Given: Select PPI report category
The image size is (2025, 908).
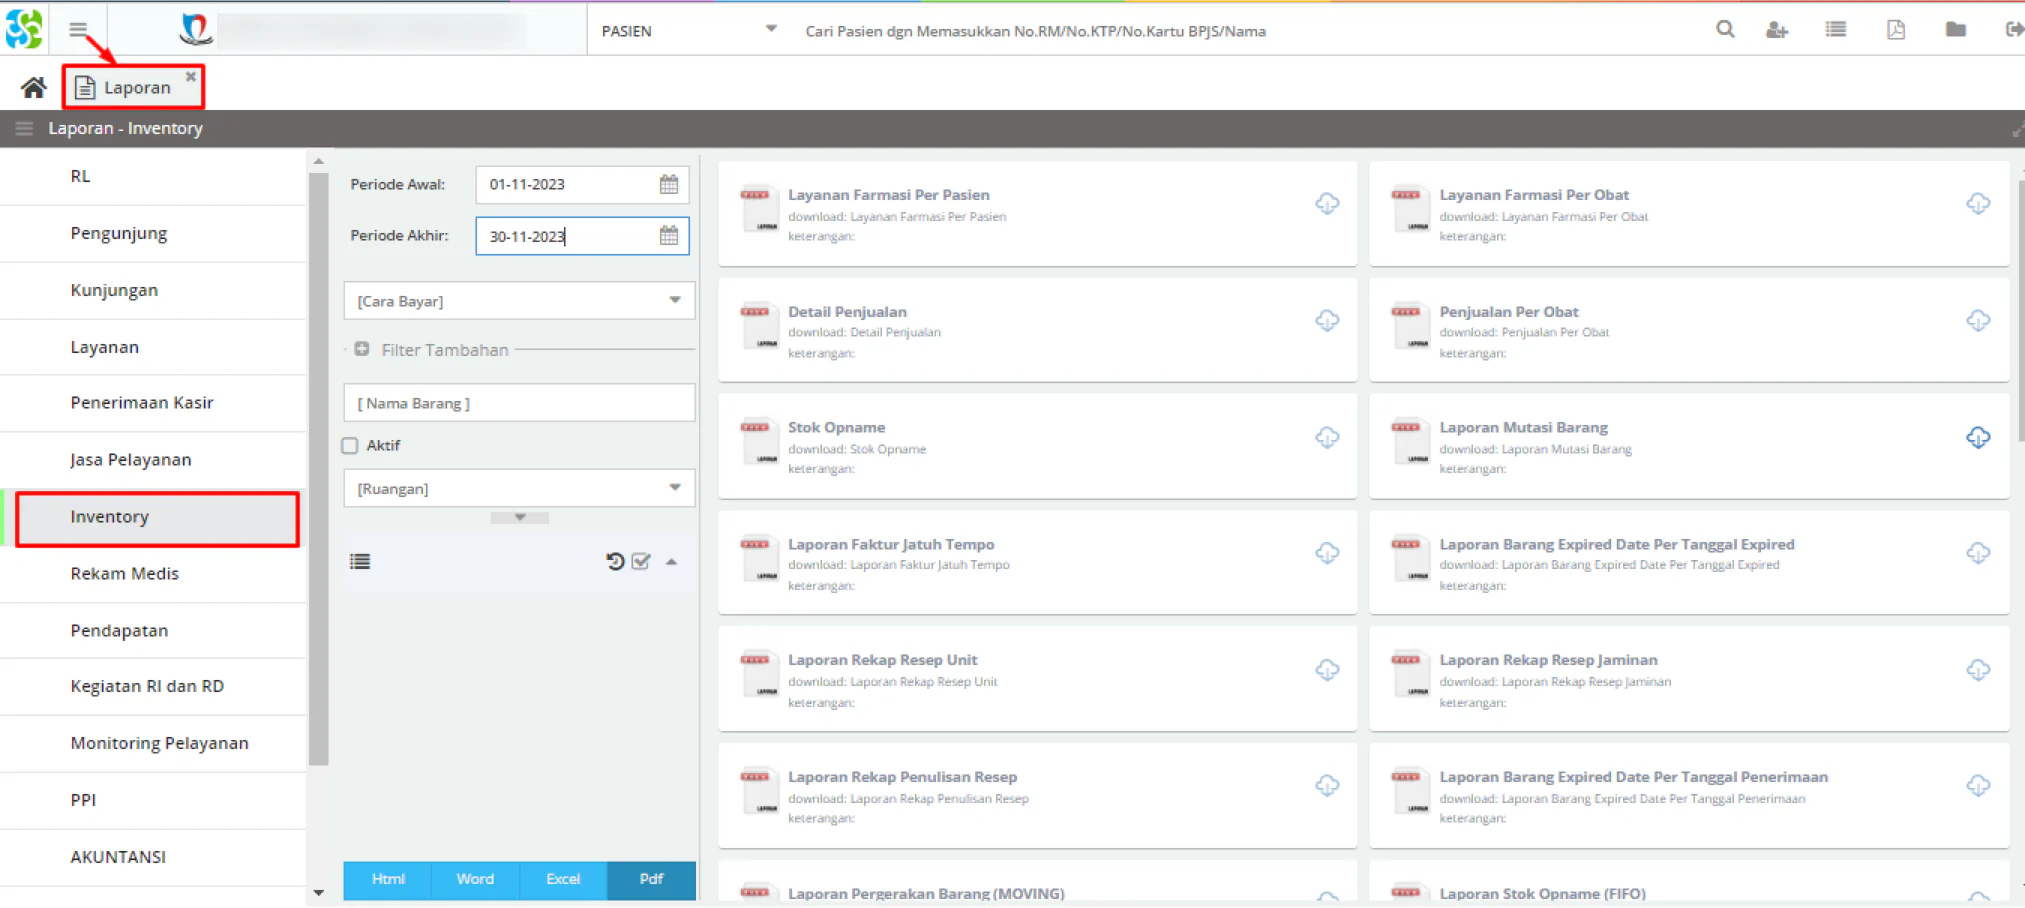Looking at the screenshot, I should (x=153, y=800).
